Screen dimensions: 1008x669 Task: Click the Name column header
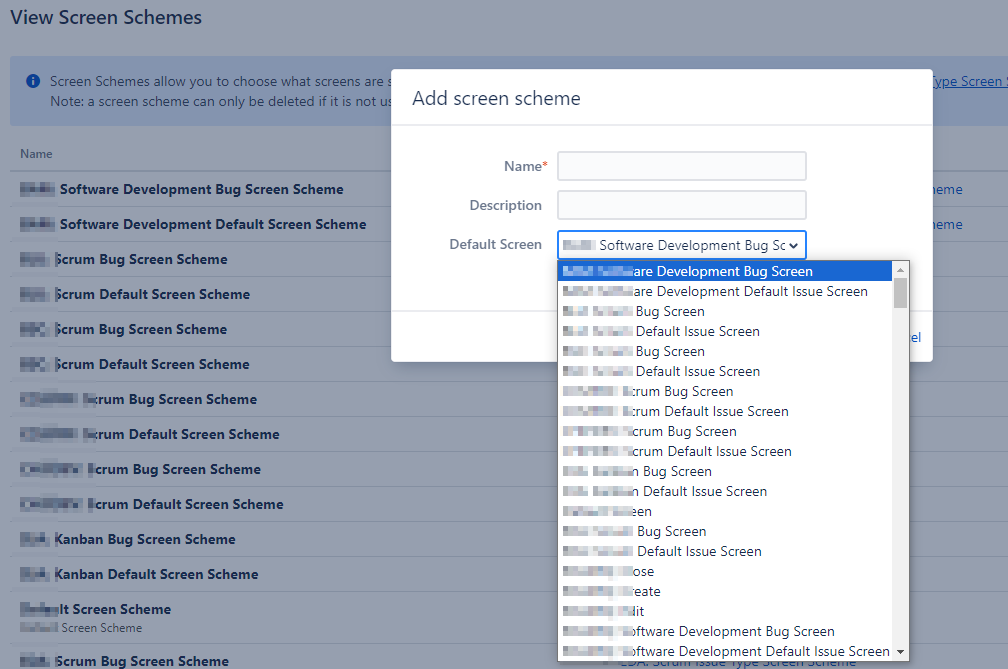coord(36,154)
